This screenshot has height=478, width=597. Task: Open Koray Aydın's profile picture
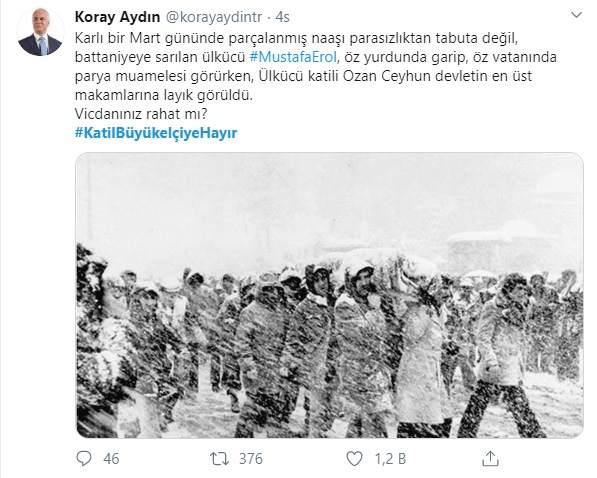click(40, 32)
